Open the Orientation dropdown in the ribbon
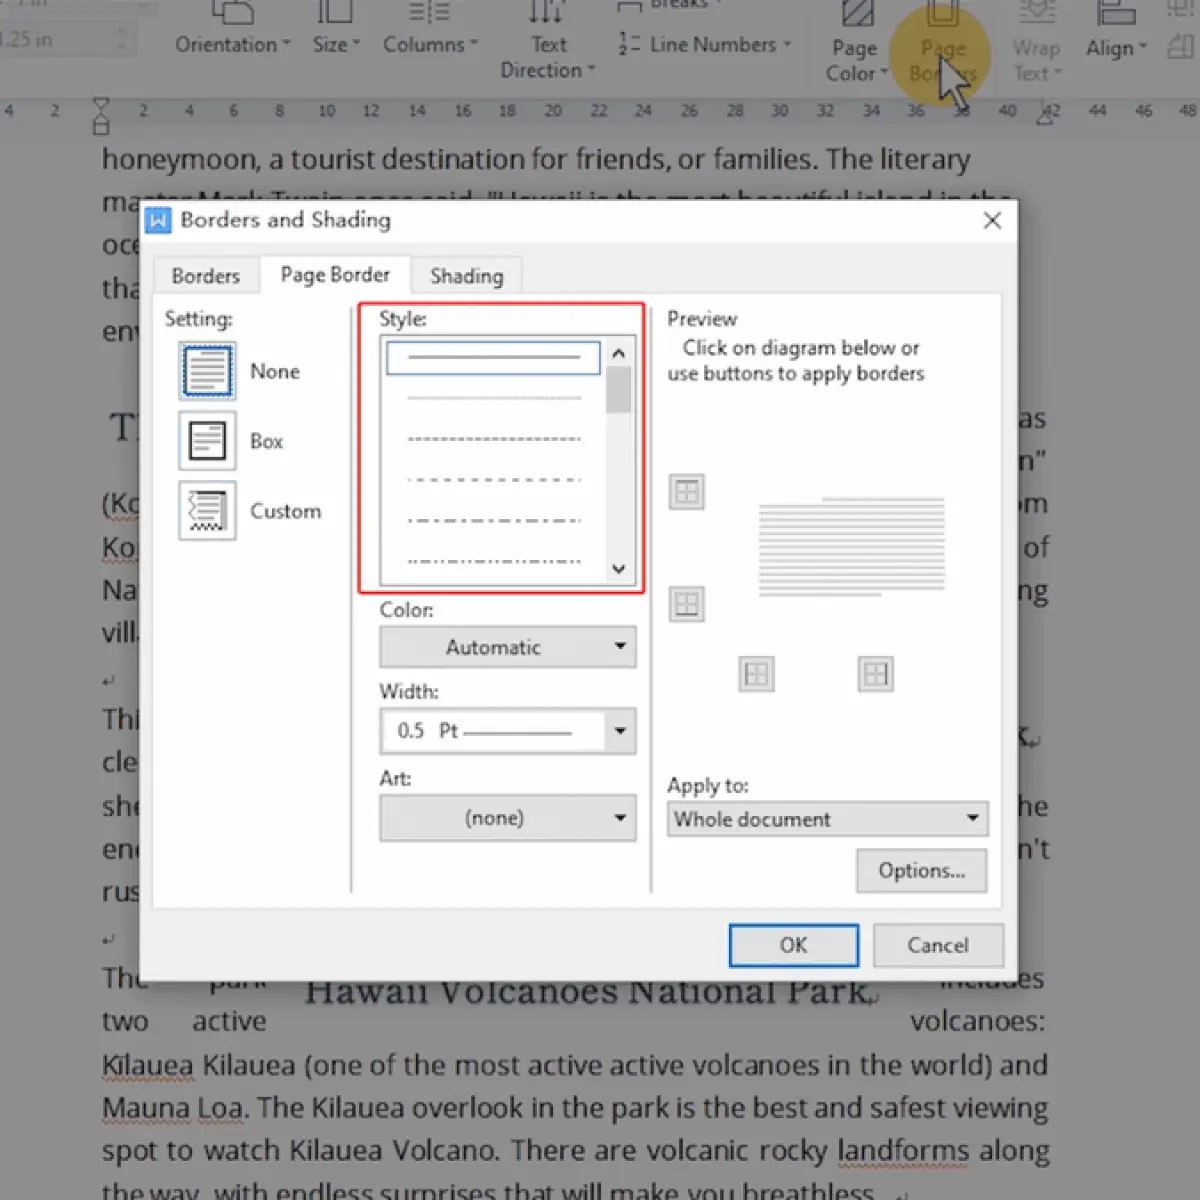Viewport: 1200px width, 1200px height. point(232,30)
